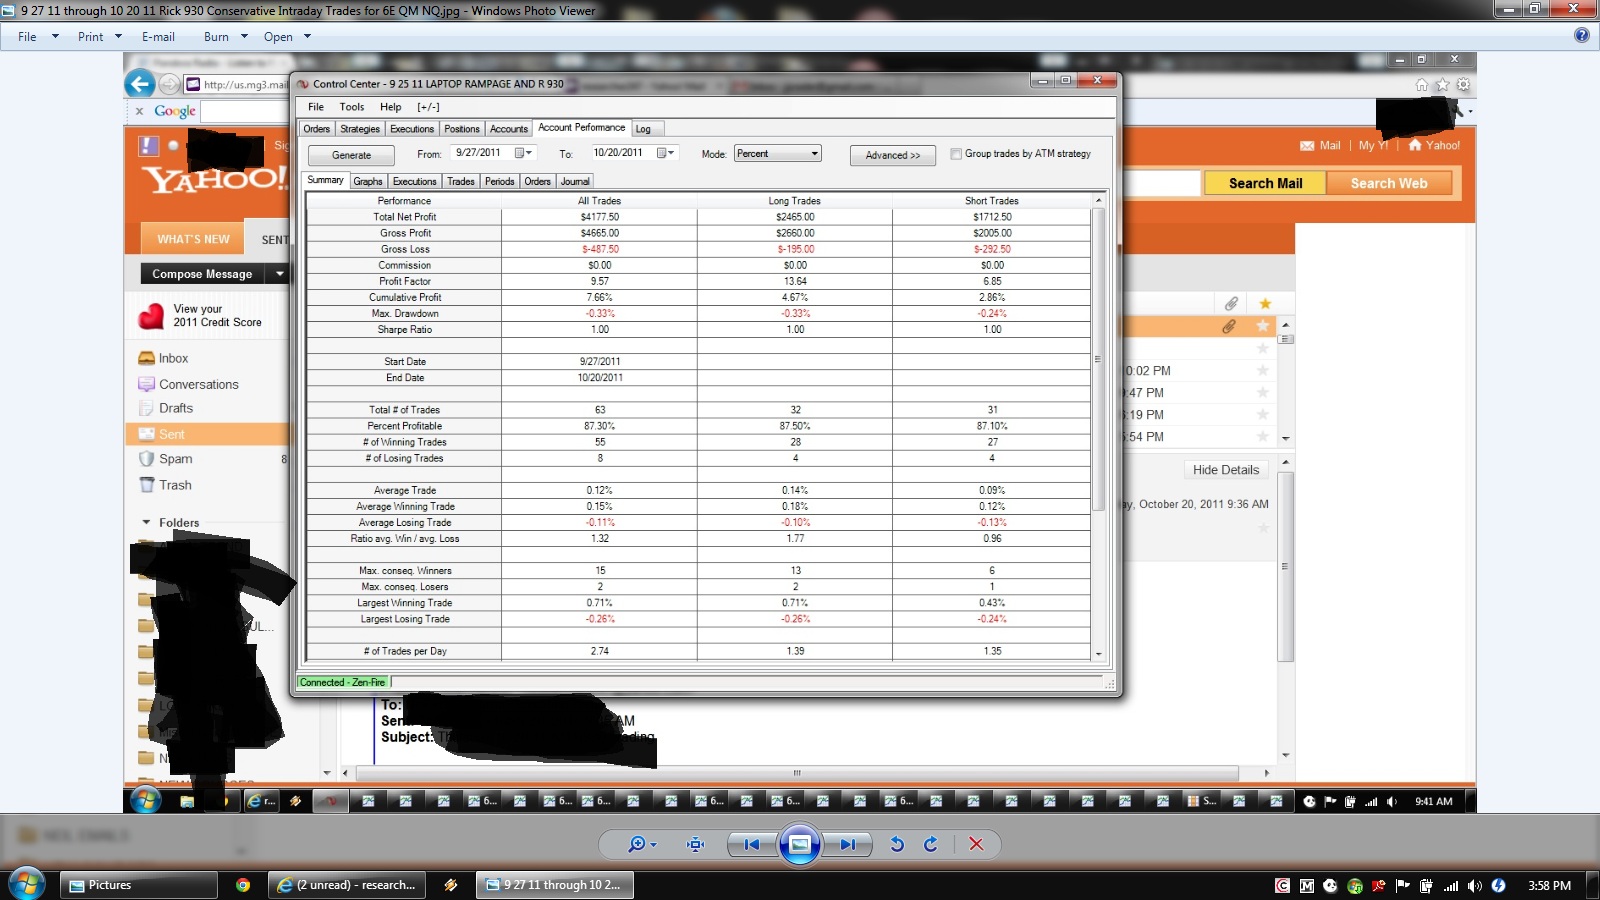Switch to the Positions tab in Control Center

pos(462,129)
